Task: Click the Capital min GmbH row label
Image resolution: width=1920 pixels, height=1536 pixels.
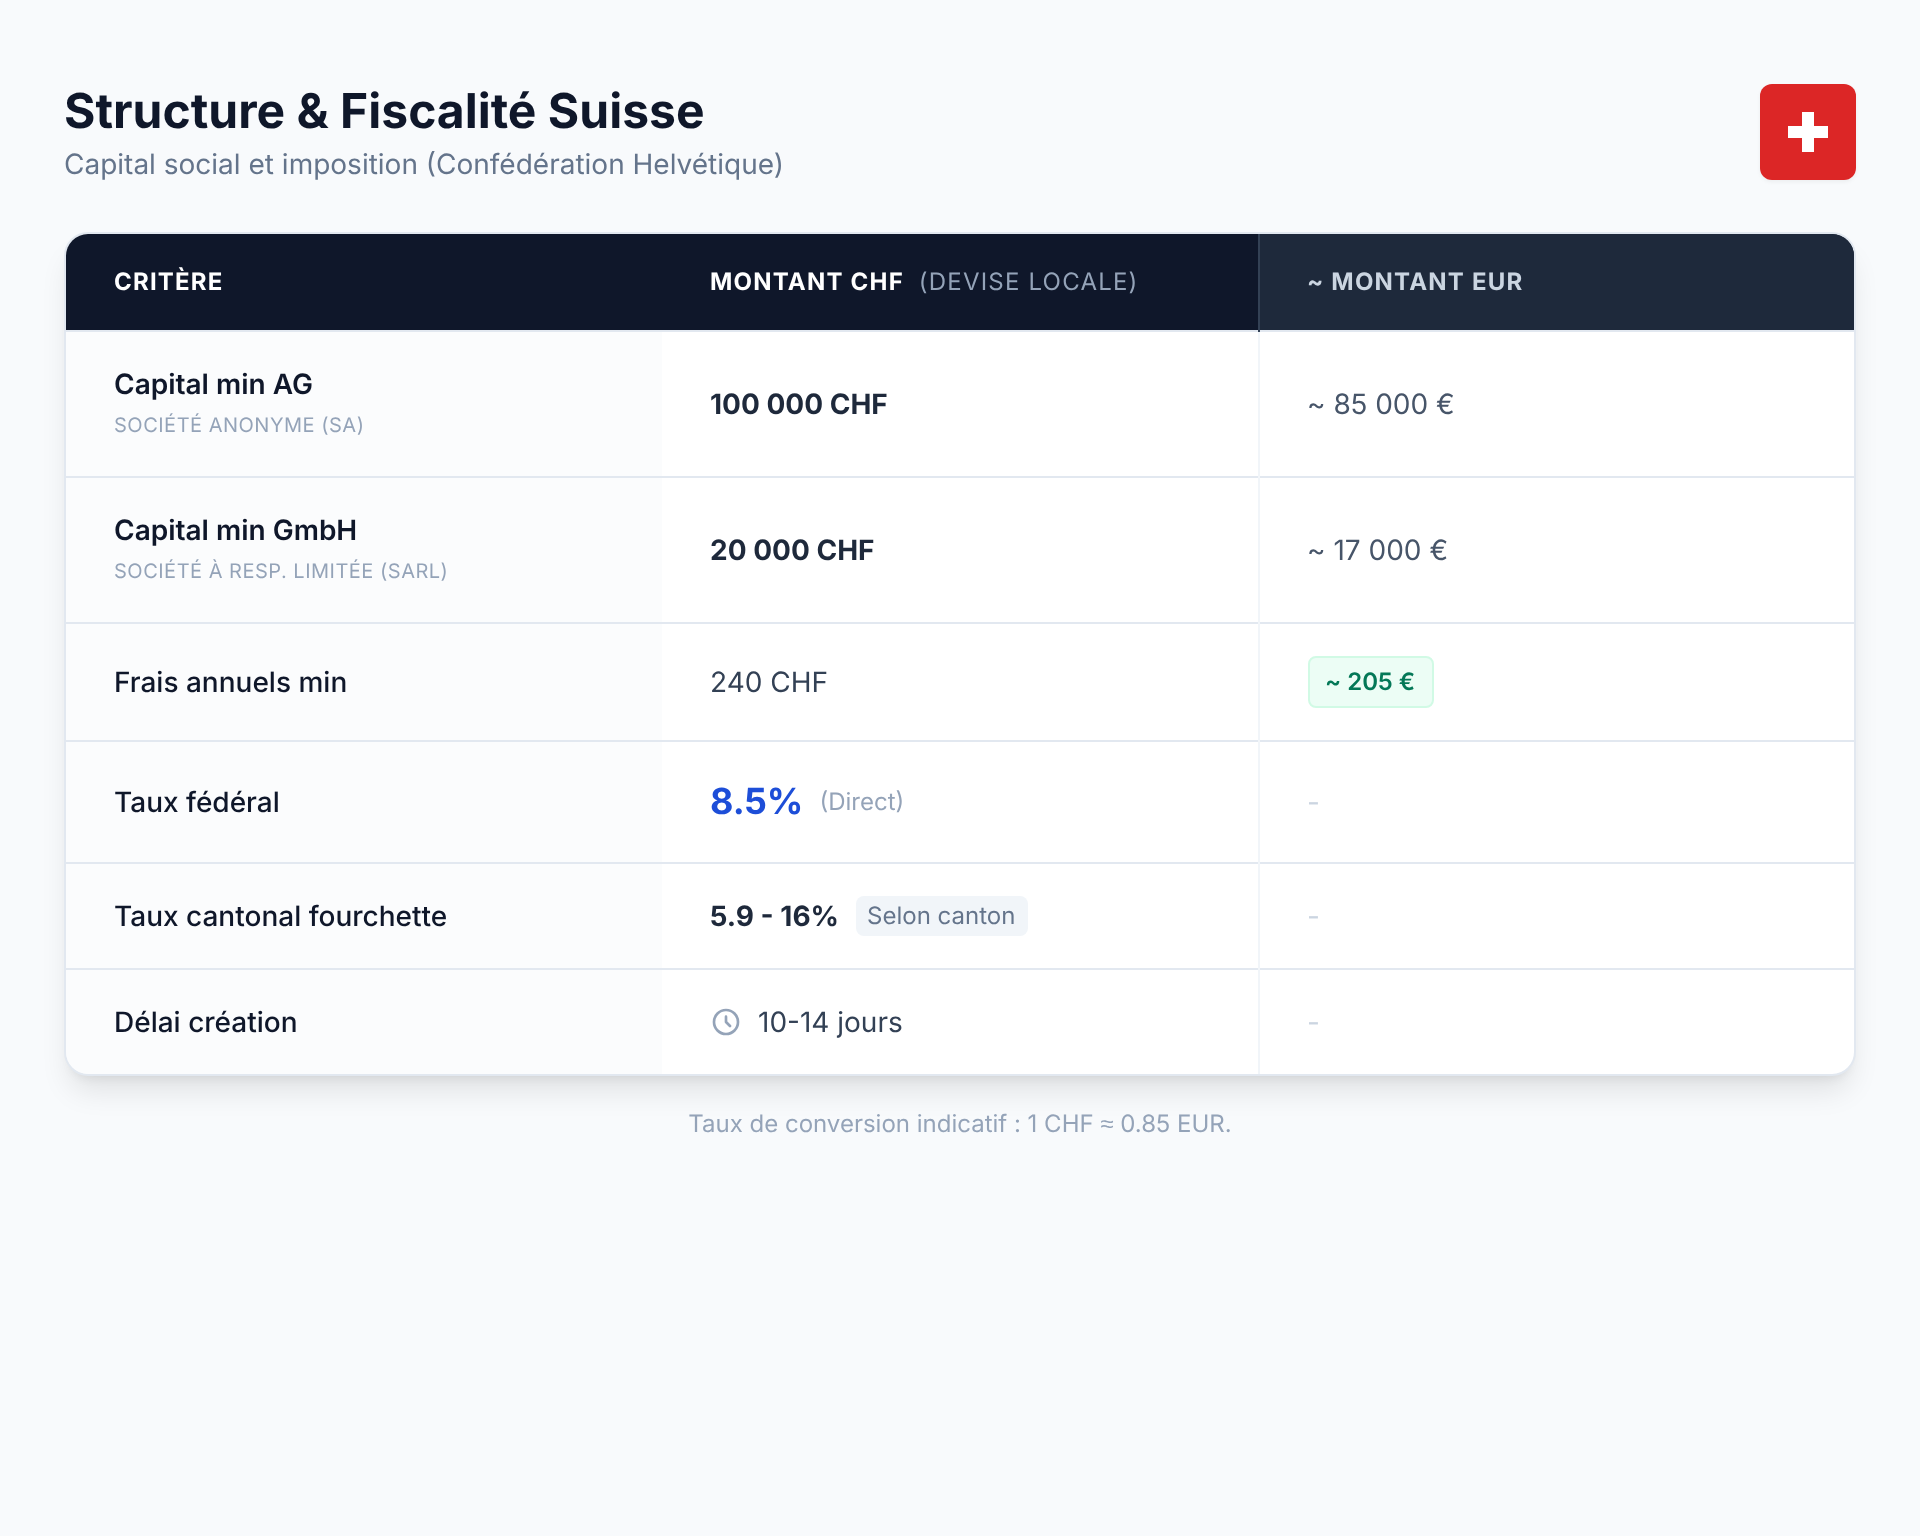Action: pyautogui.click(x=235, y=531)
